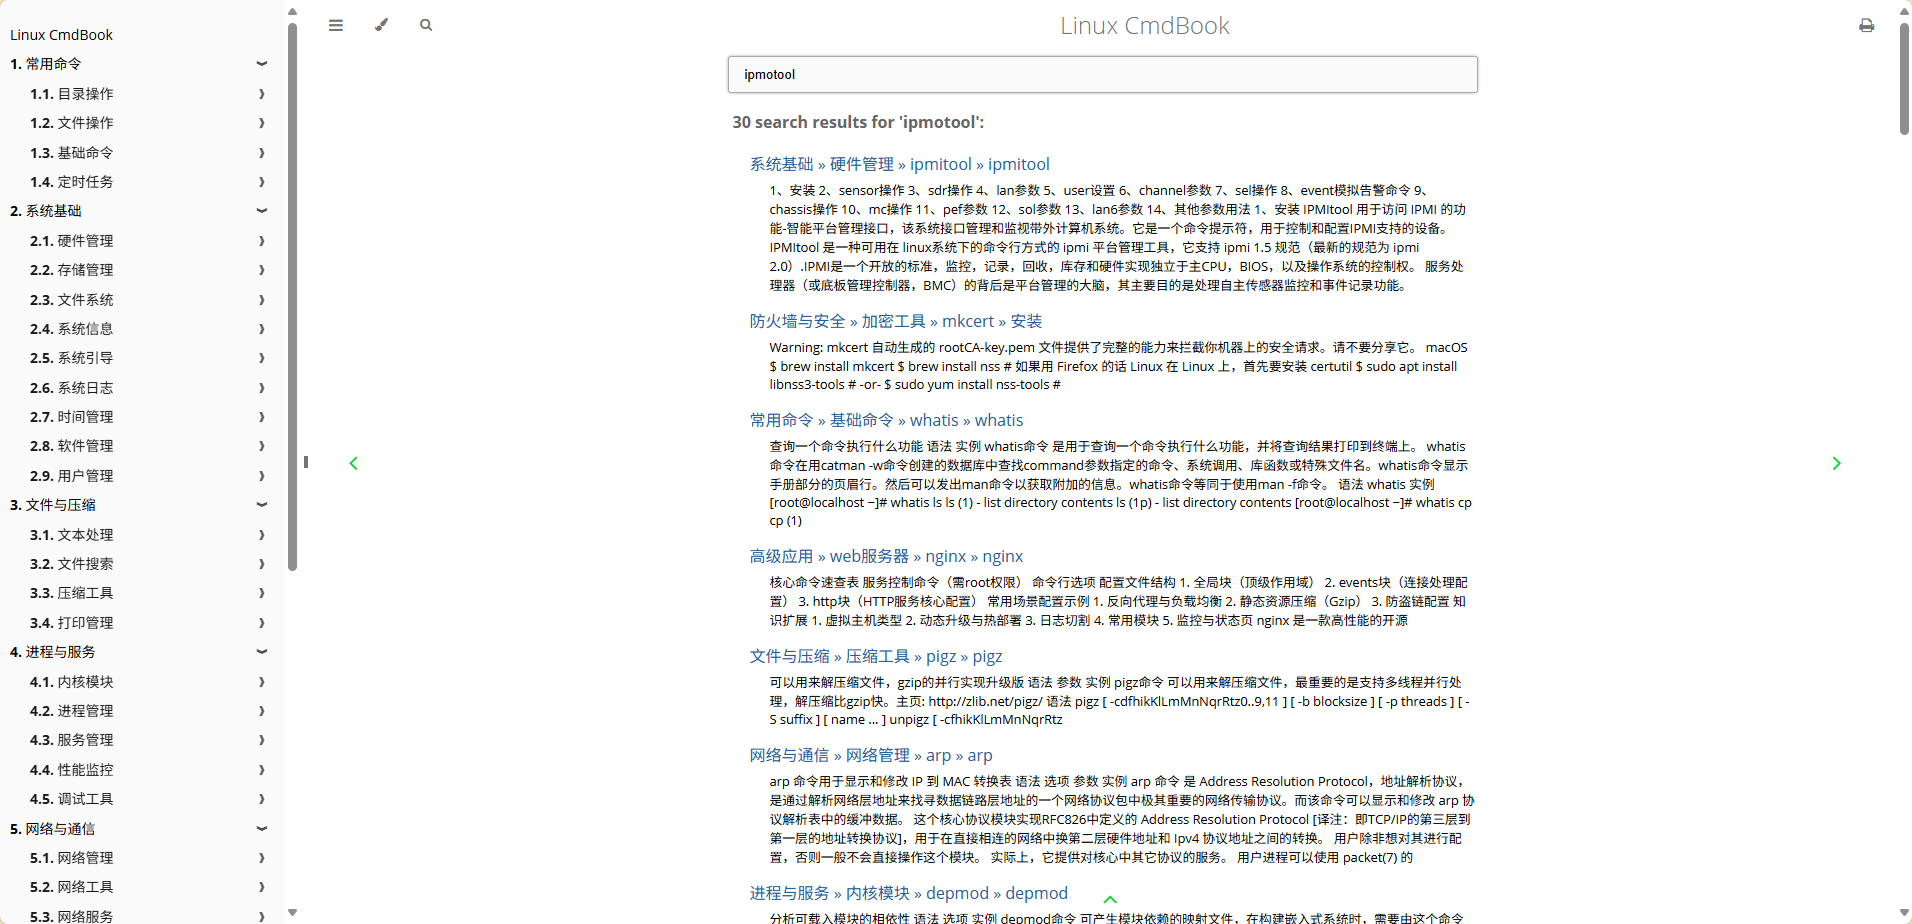The height and width of the screenshot is (924, 1912).
Task: Collapse the '3. 文件与压缩' section
Action: tap(262, 505)
